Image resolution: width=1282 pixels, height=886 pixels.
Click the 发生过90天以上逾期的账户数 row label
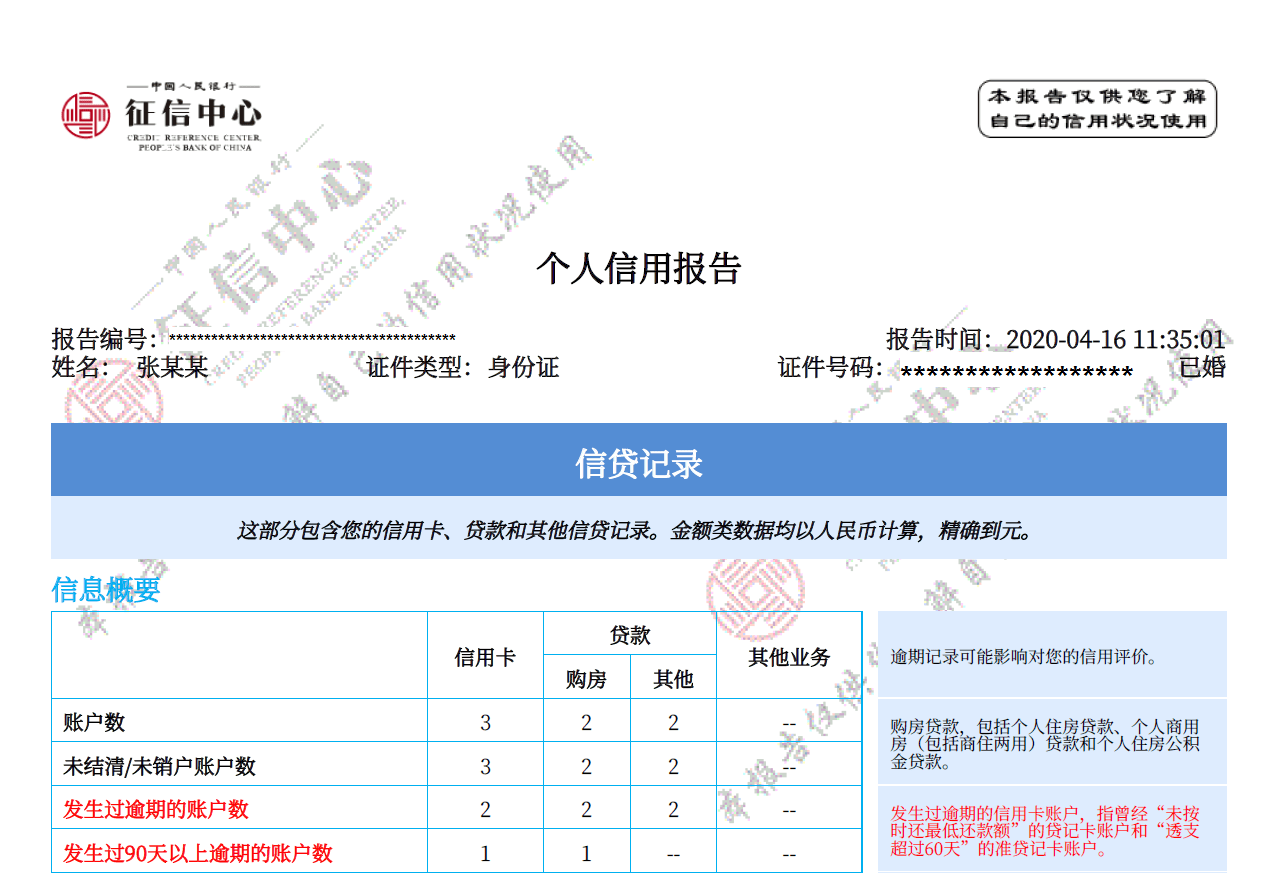197,853
